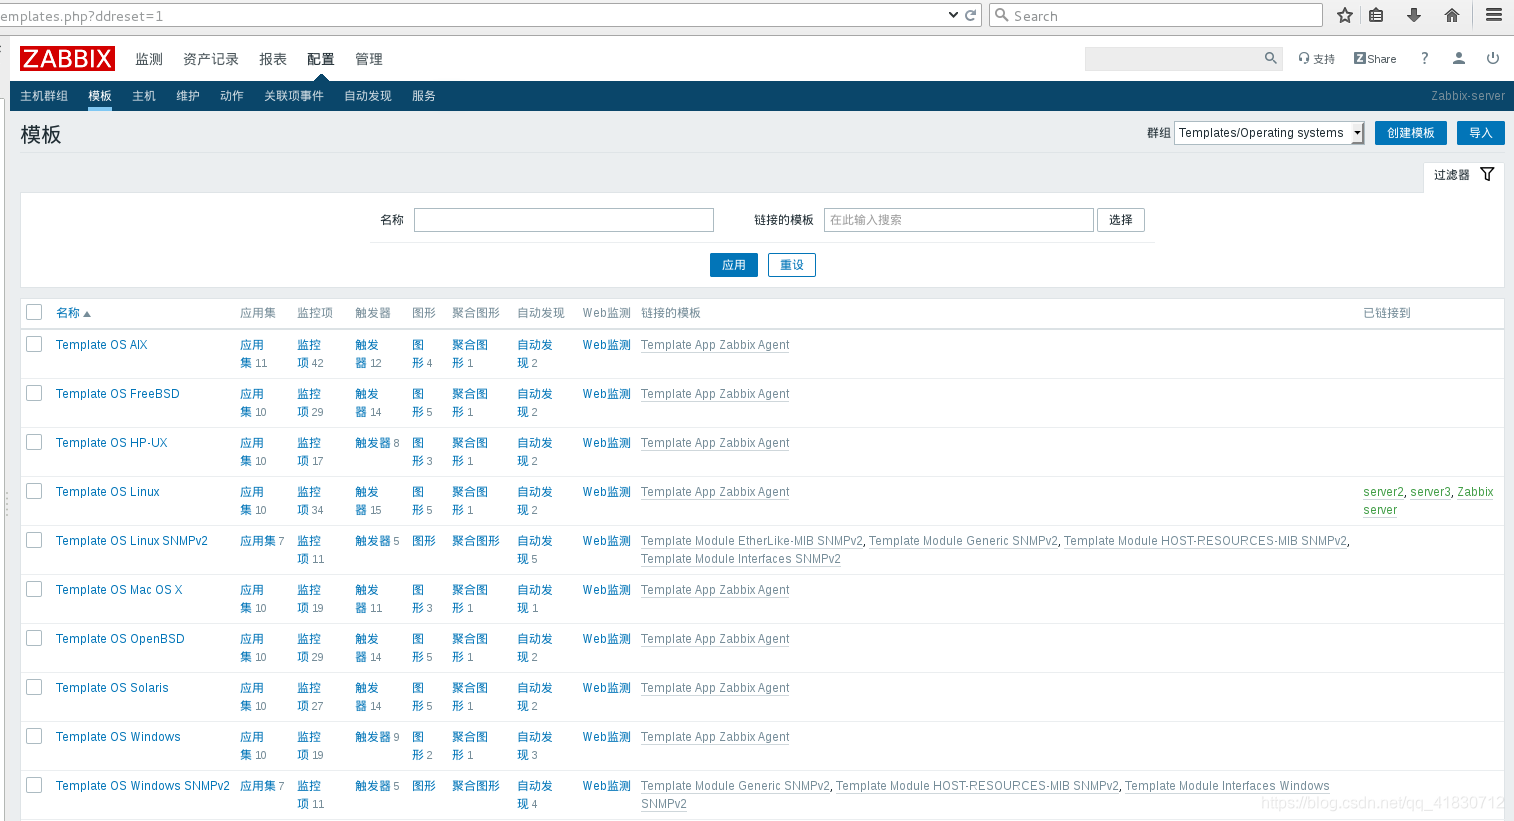Screen dimensions: 1514x821
Task: Open the server3 linked host
Action: click(1430, 492)
